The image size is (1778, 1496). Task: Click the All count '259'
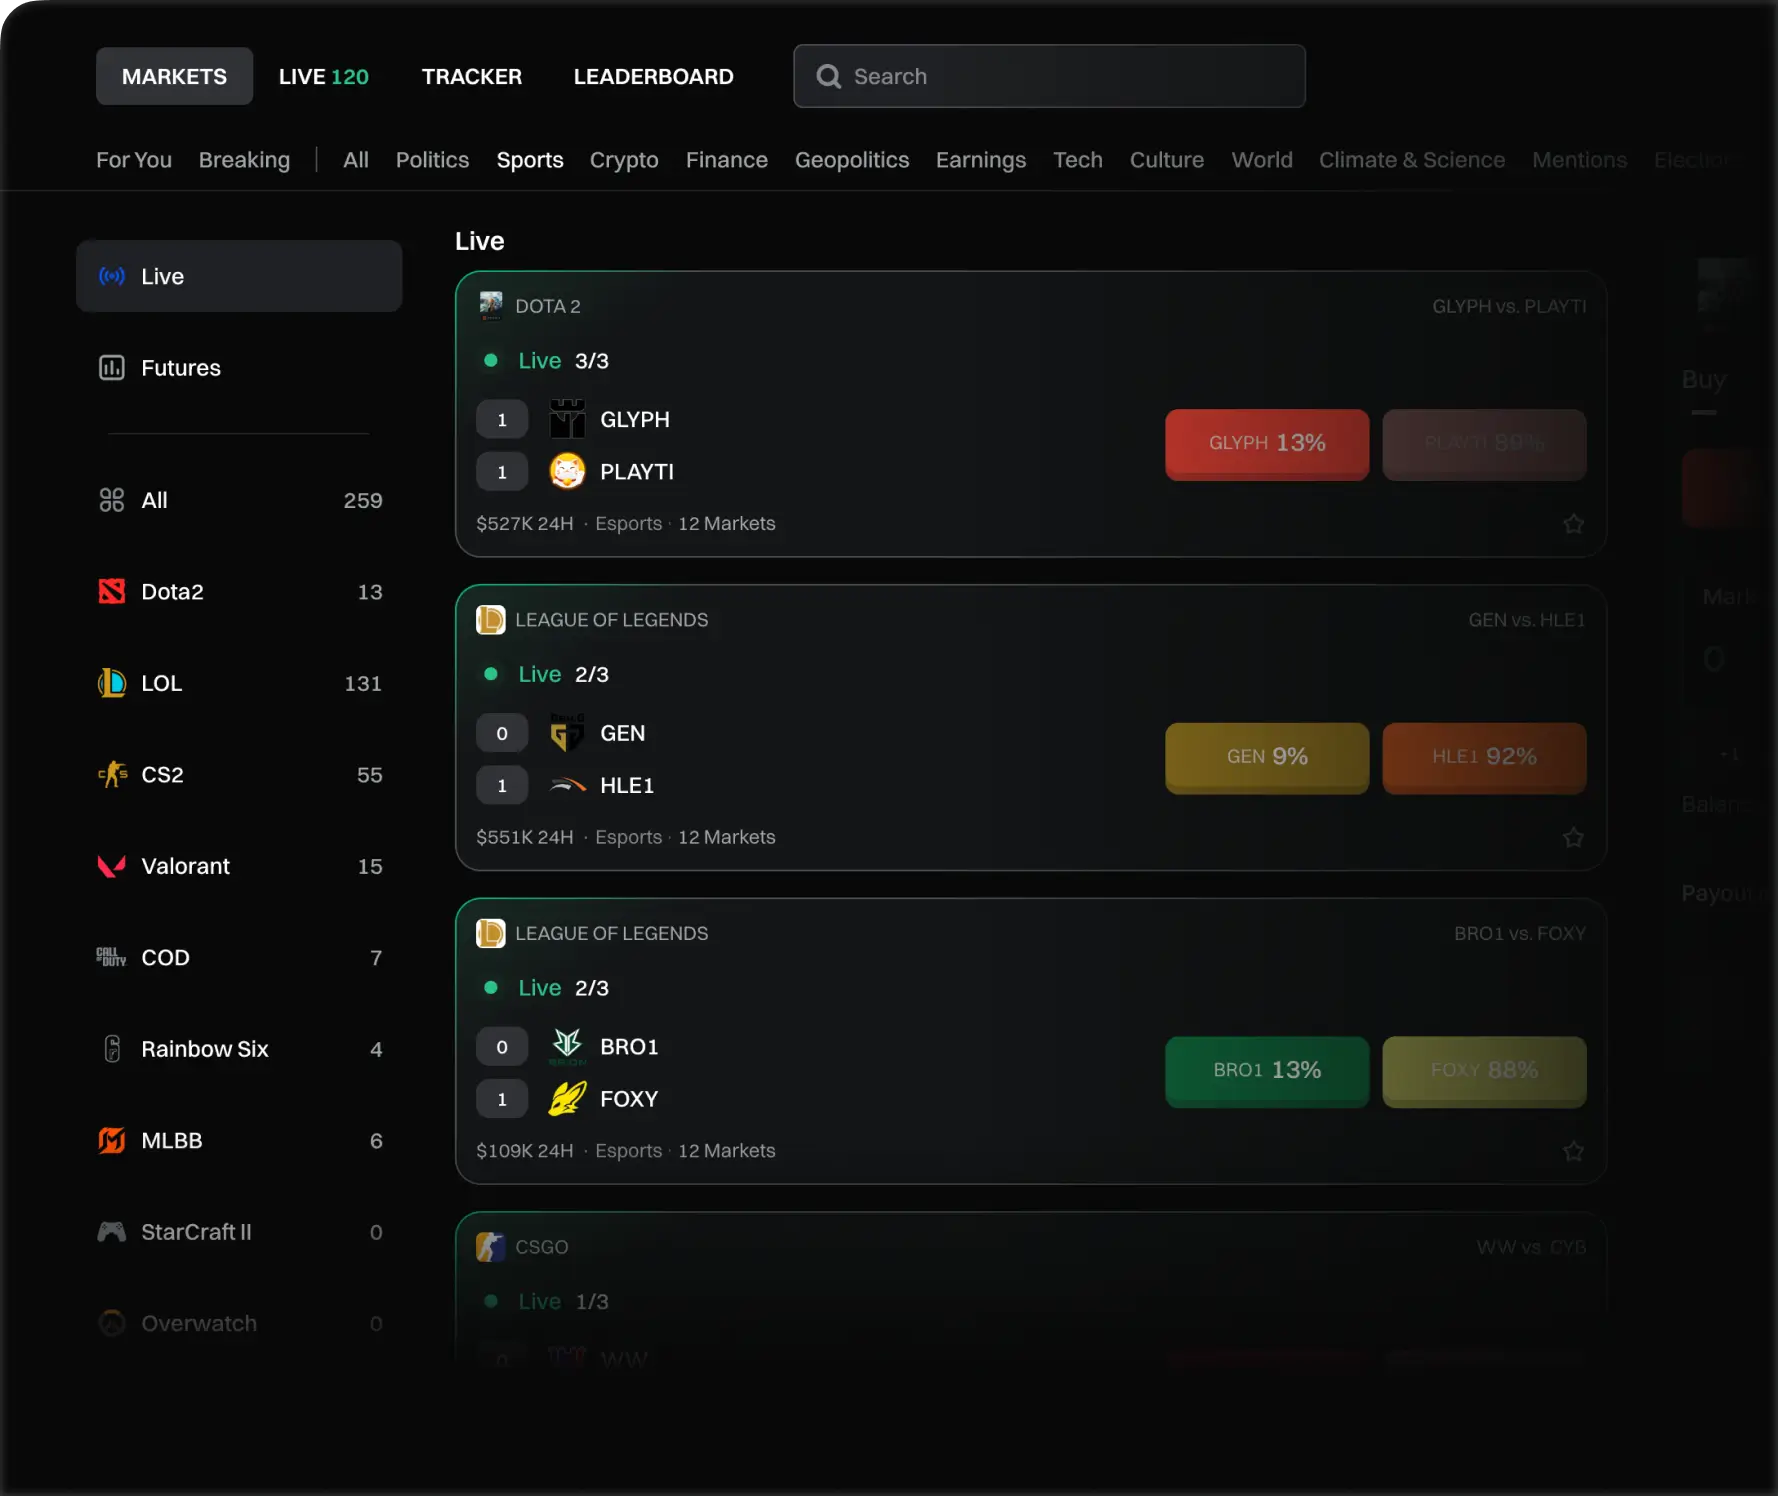point(363,500)
